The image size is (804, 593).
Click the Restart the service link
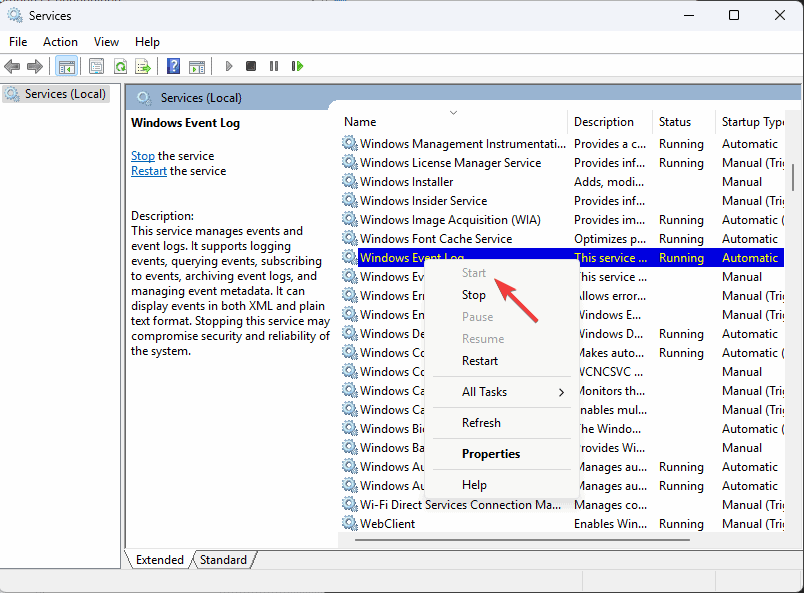pyautogui.click(x=149, y=171)
